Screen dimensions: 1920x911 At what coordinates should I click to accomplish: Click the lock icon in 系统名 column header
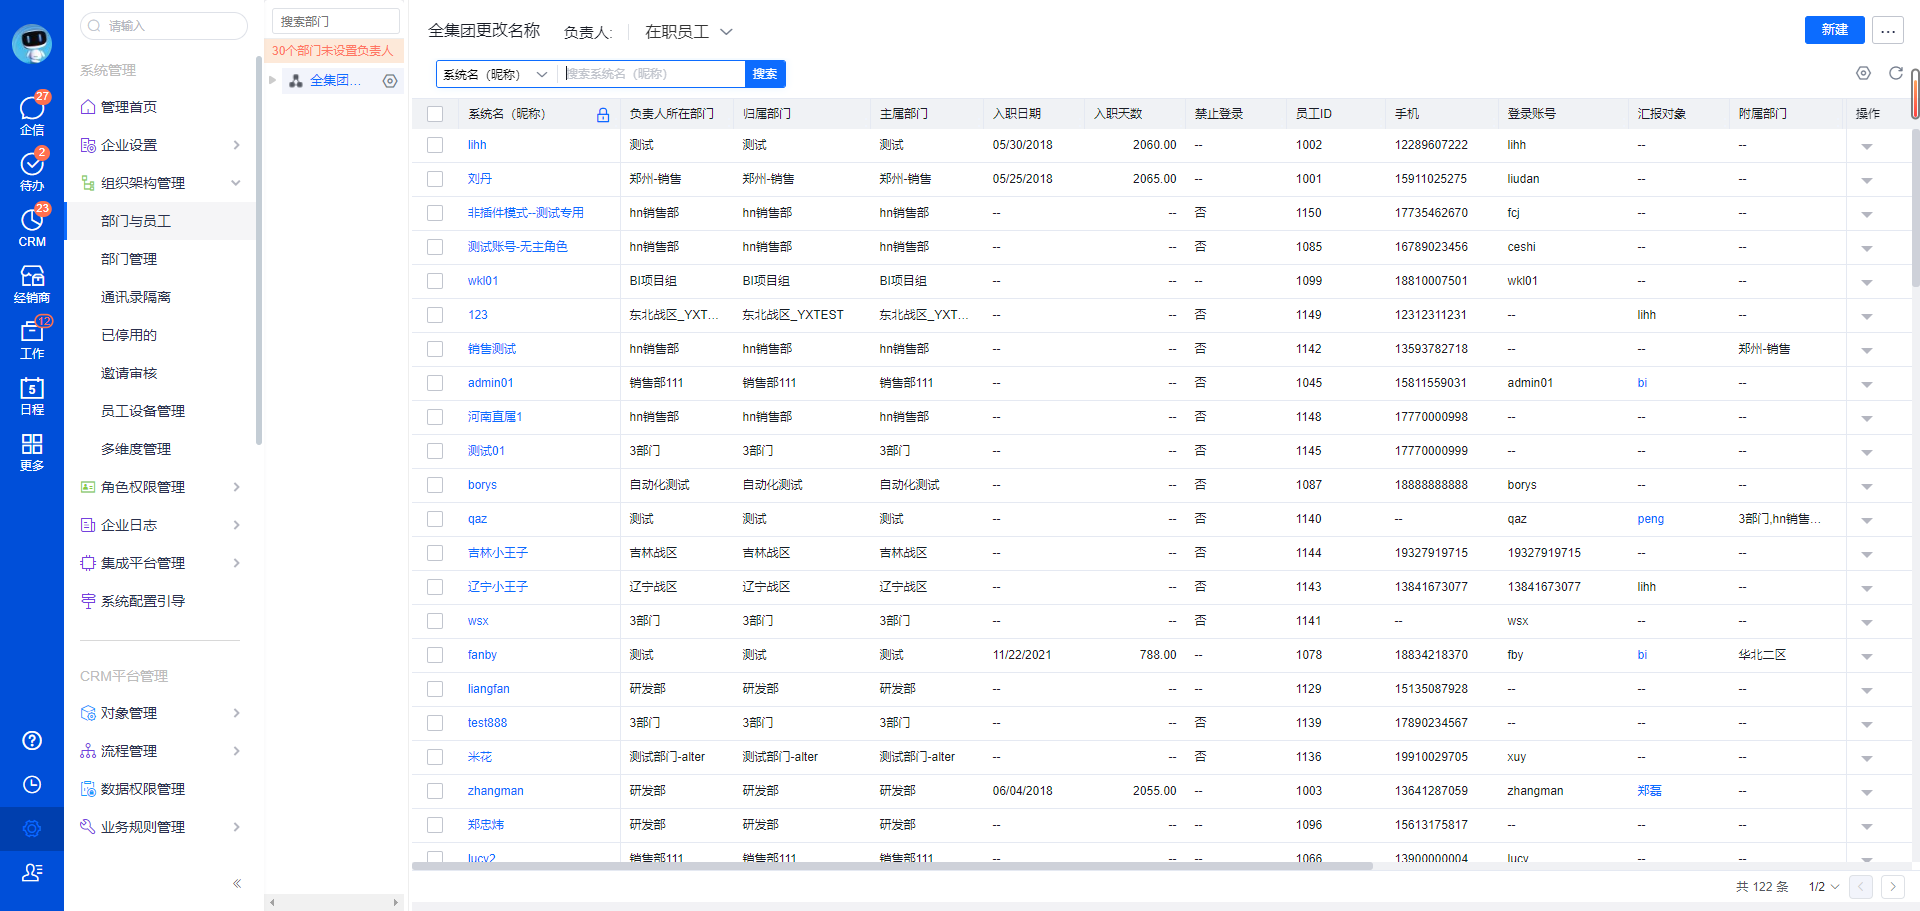click(603, 114)
